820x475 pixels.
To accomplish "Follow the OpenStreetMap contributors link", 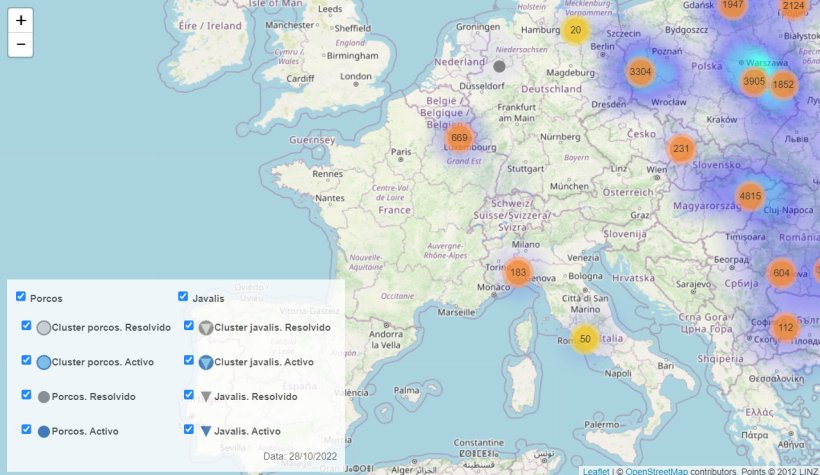I will [658, 470].
